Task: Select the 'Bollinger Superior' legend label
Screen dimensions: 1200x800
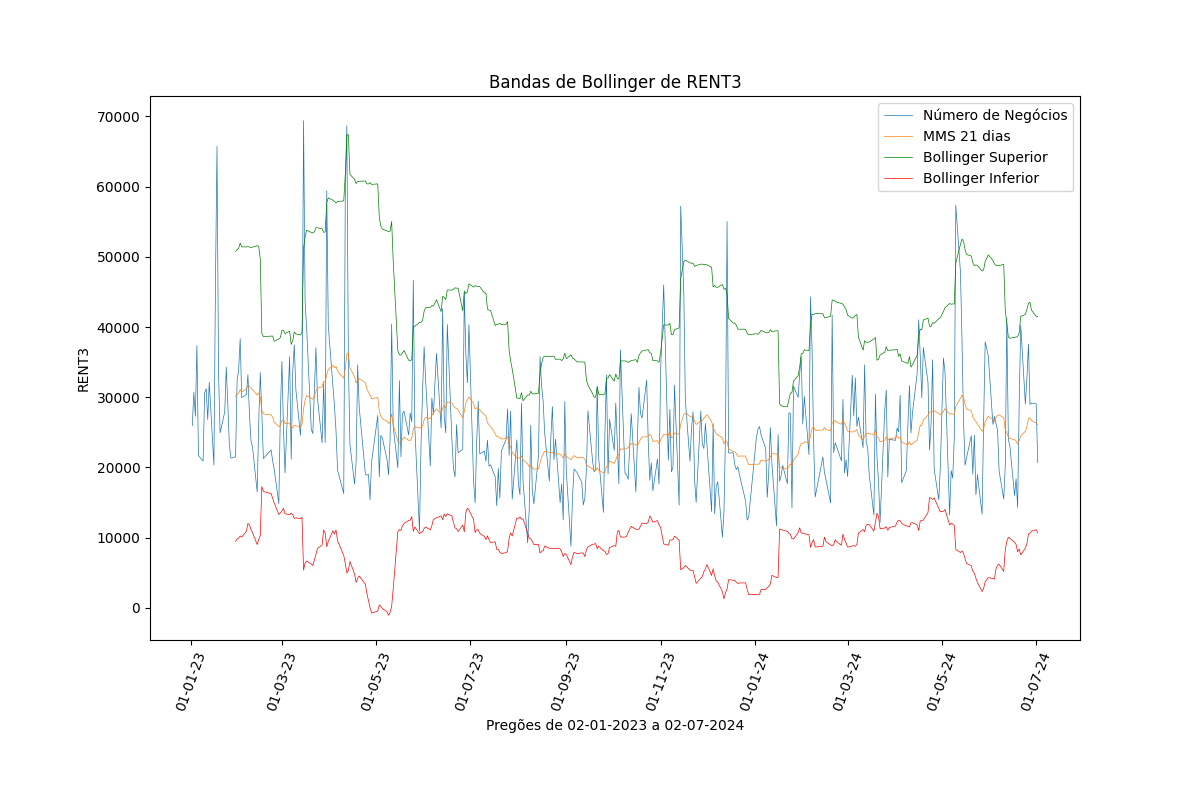Action: (985, 157)
